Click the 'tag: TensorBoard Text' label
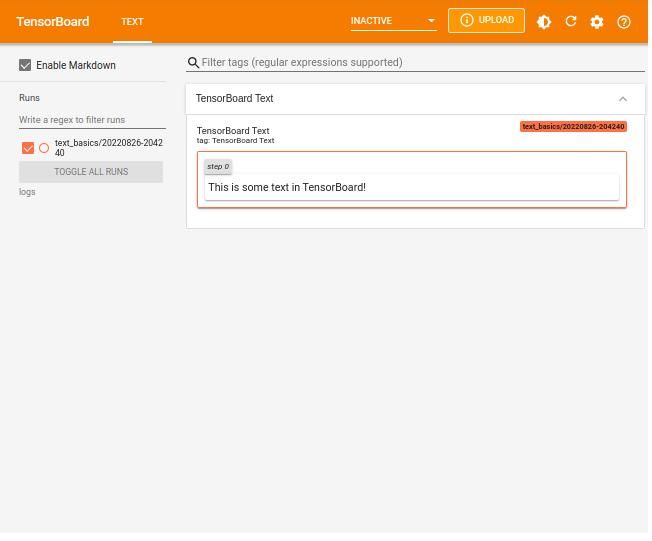This screenshot has width=652, height=541. click(235, 141)
